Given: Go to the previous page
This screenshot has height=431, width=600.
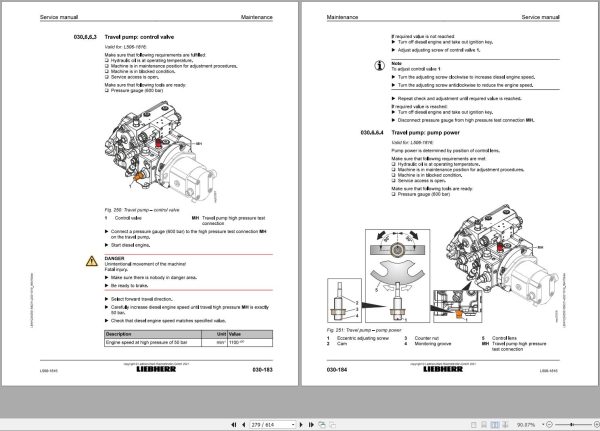Looking at the screenshot, I should pyautogui.click(x=244, y=424).
